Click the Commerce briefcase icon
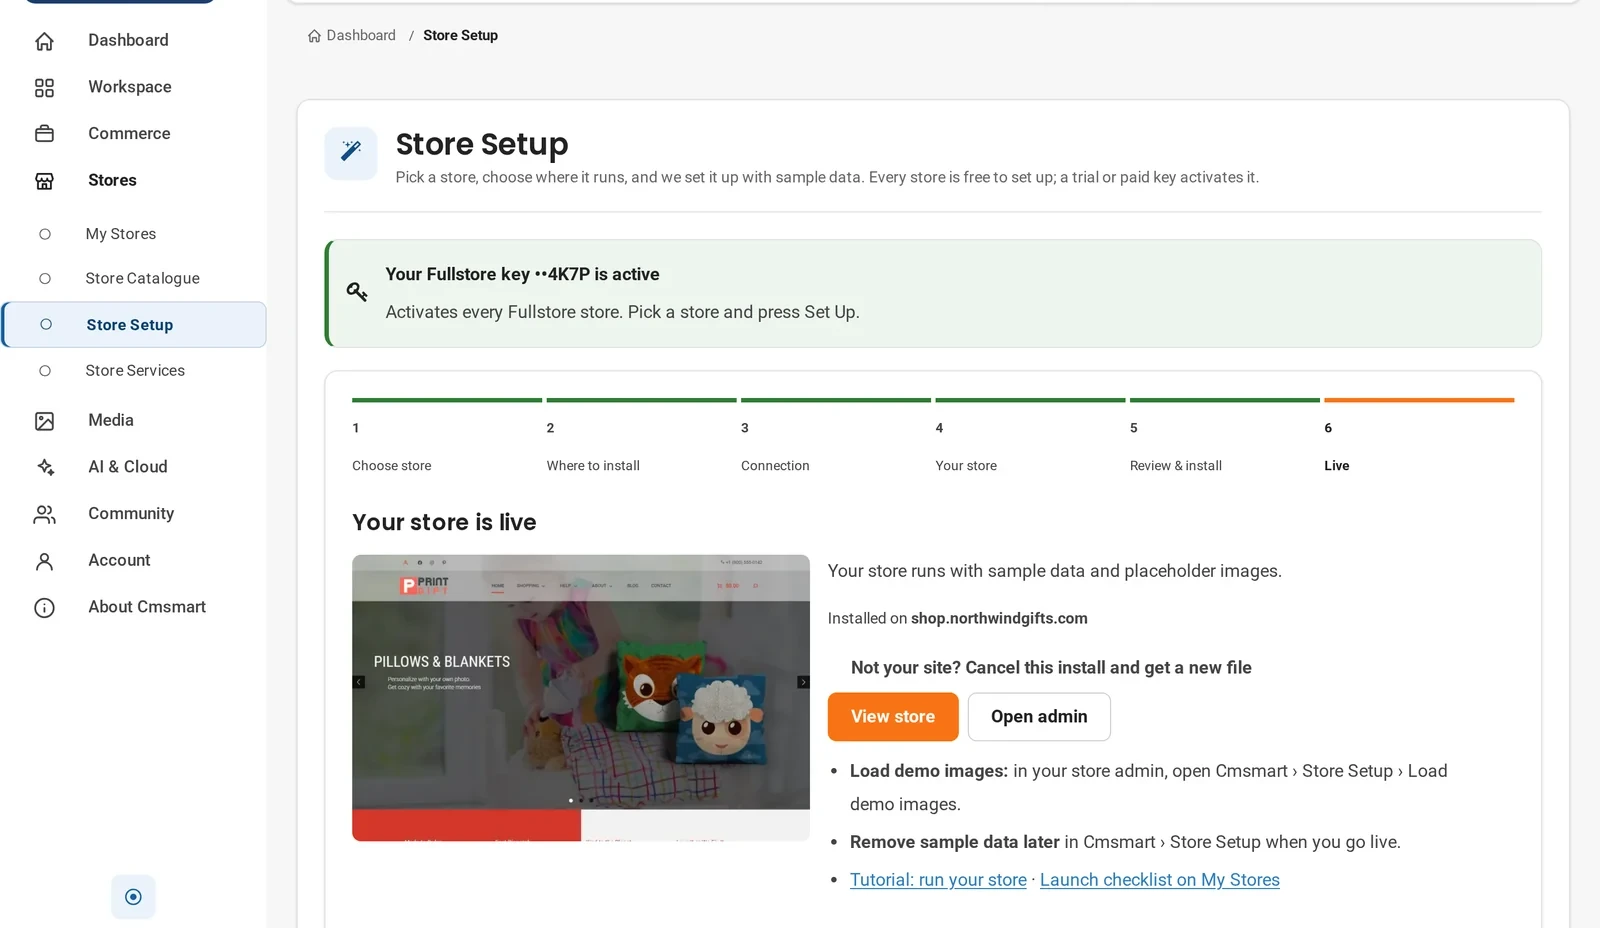The image size is (1600, 928). click(44, 134)
